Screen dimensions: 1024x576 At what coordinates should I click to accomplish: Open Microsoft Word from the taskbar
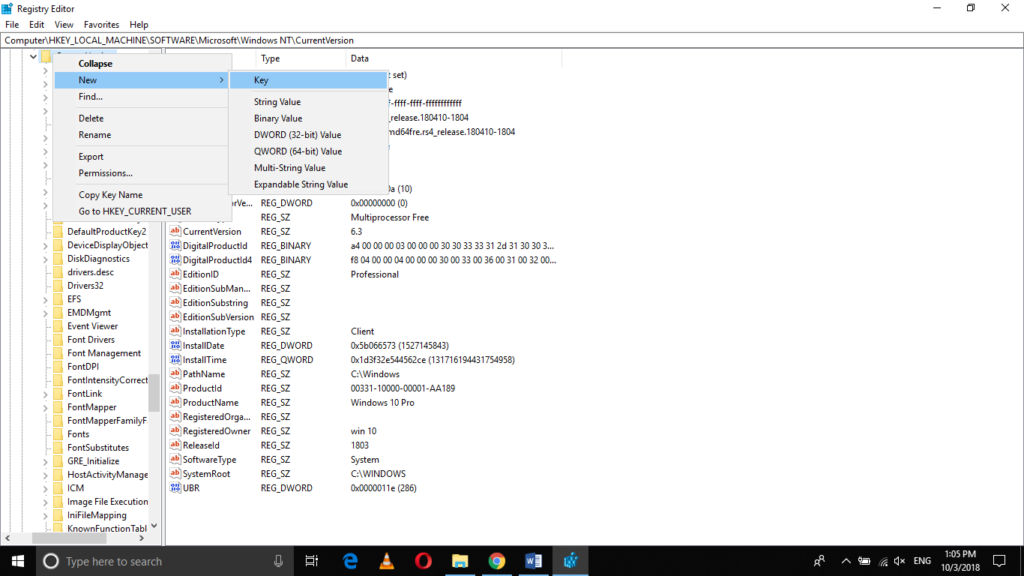coord(533,561)
